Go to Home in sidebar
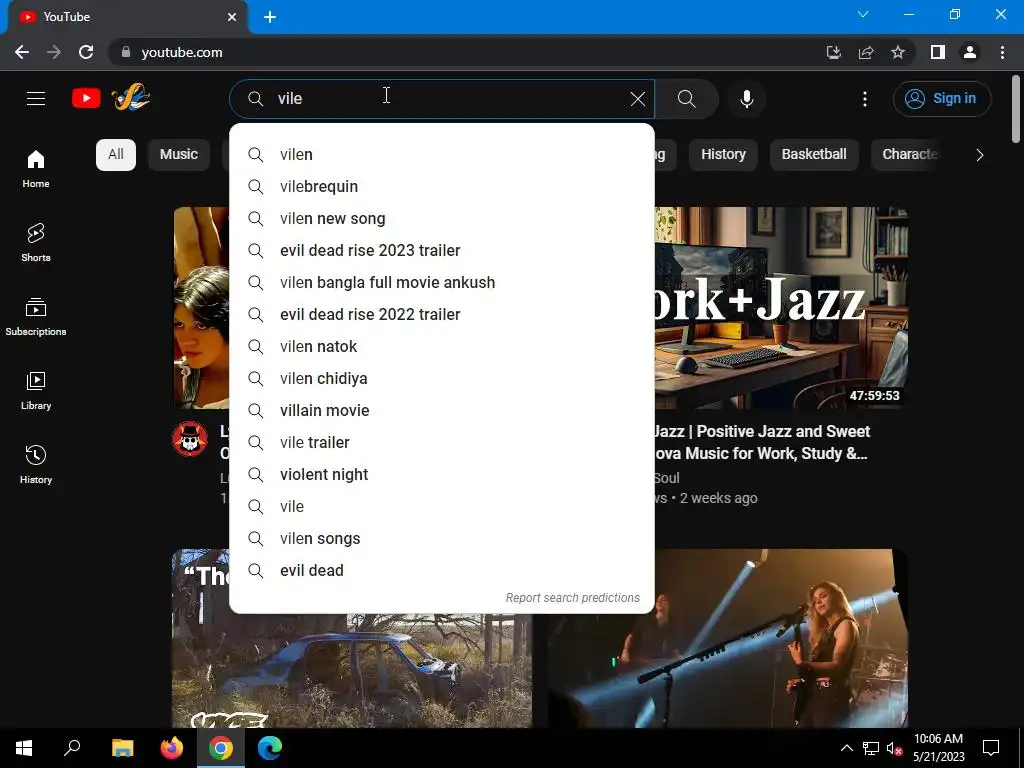The width and height of the screenshot is (1024, 768). point(36,169)
